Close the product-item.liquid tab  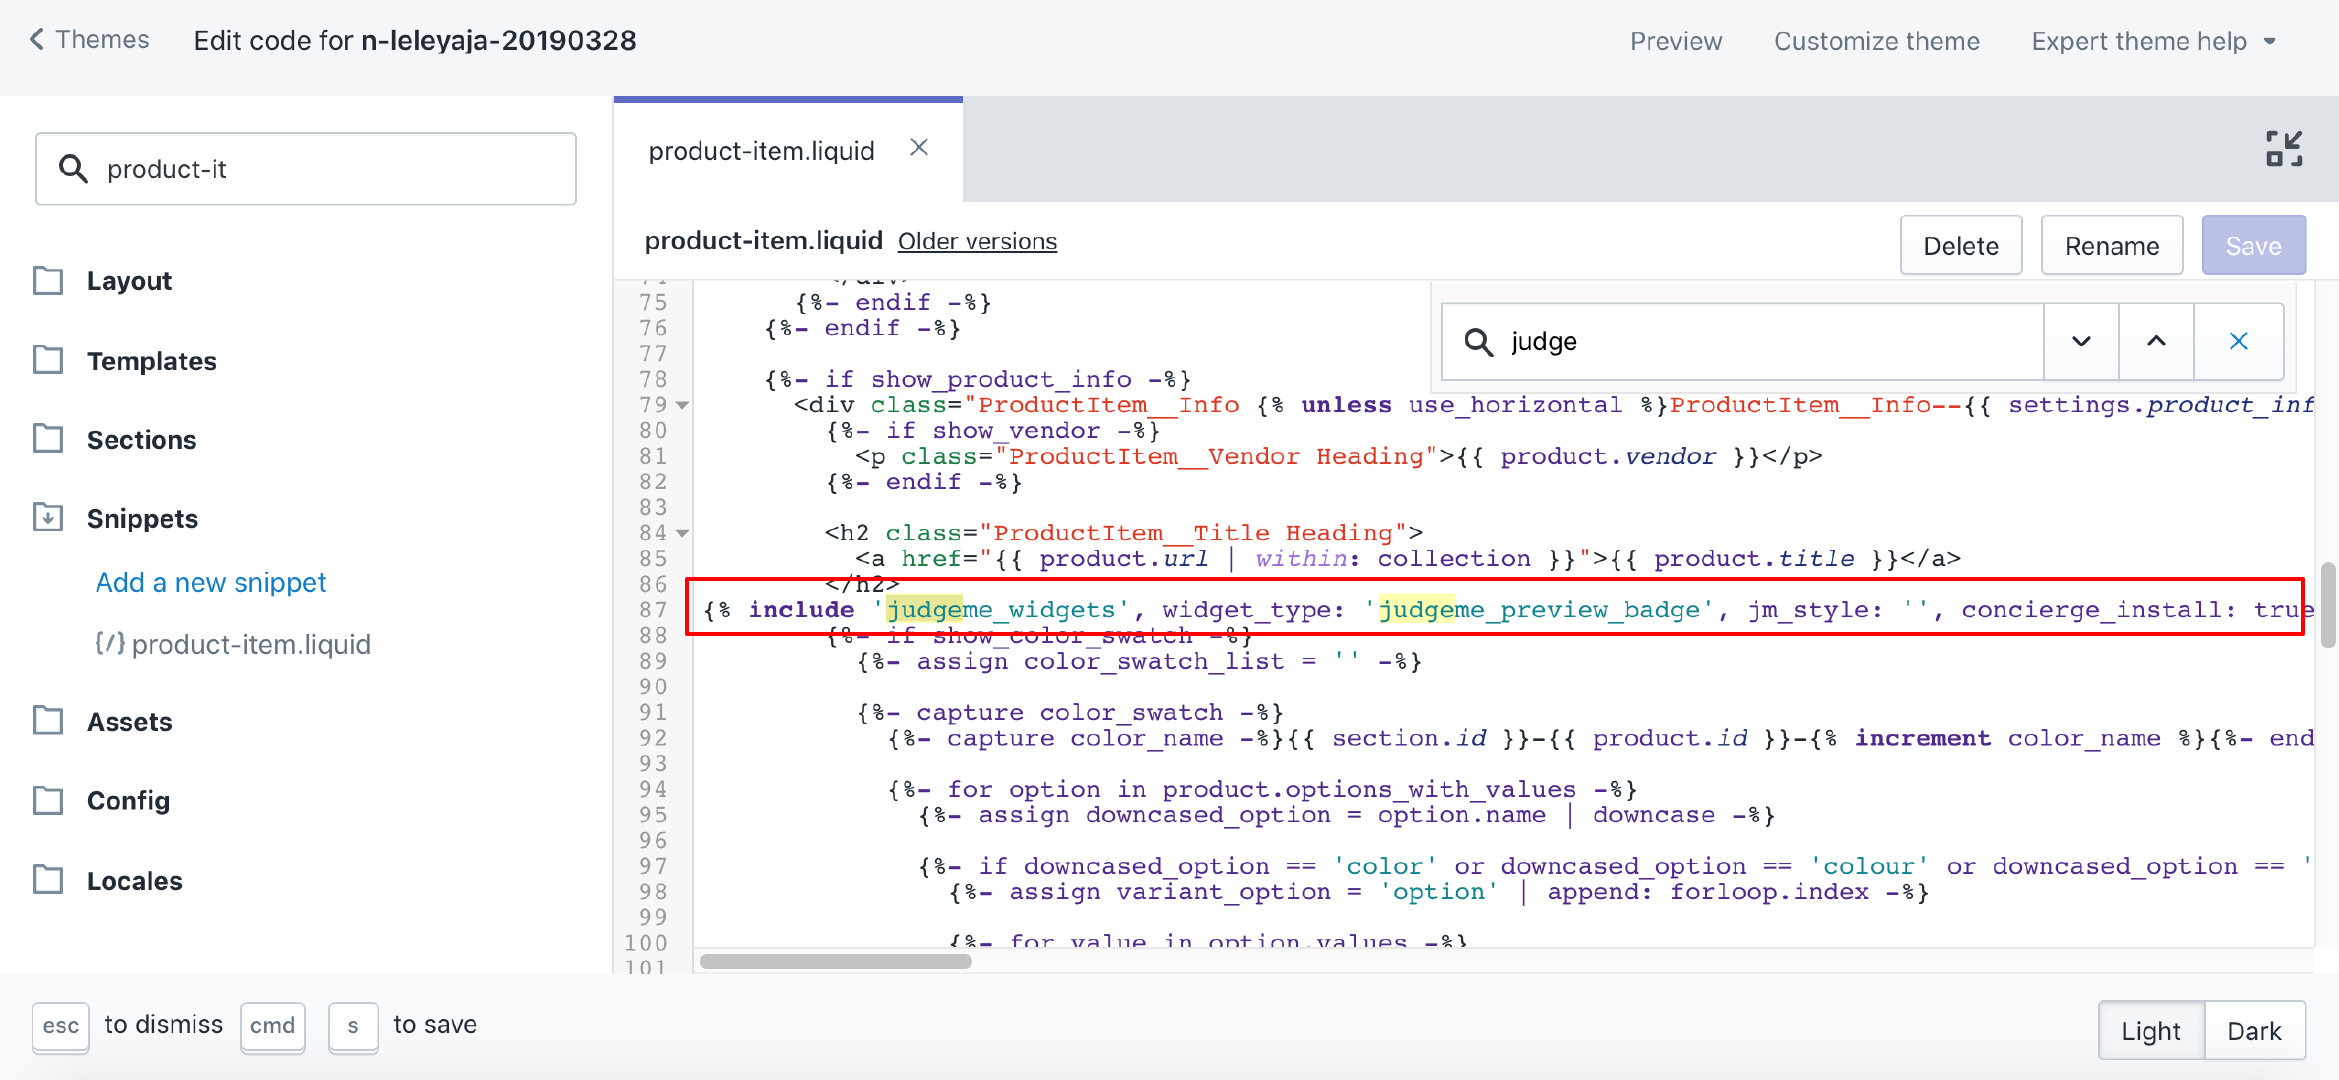[919, 148]
